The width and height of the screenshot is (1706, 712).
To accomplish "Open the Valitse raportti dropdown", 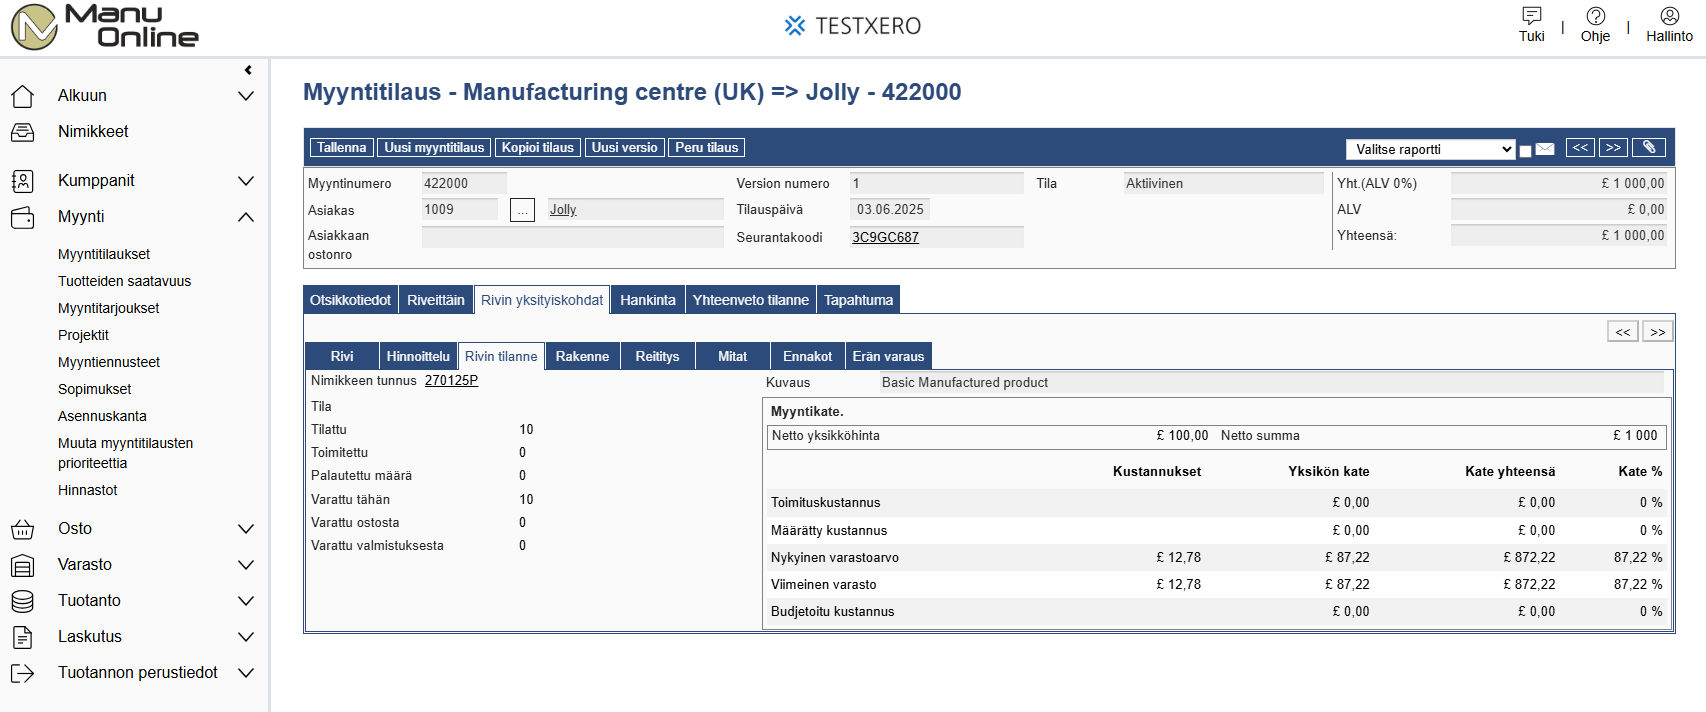I will [1431, 149].
